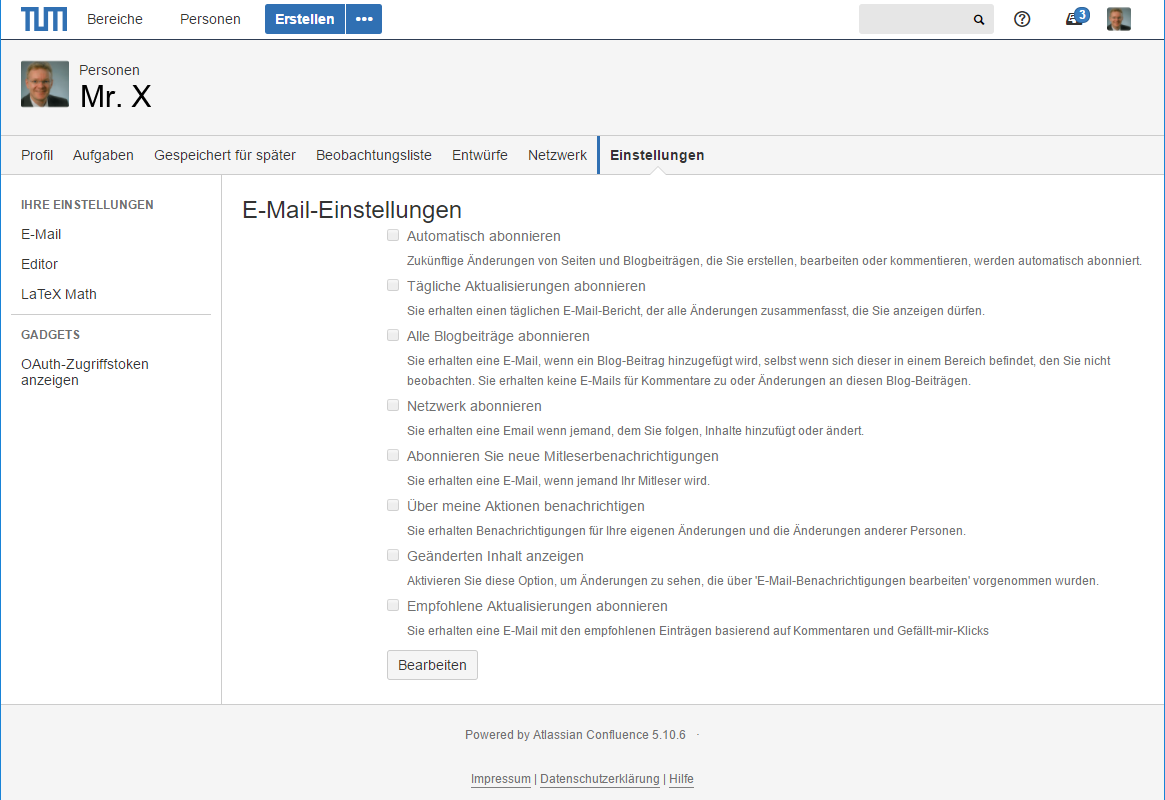Click the large Mr. X profile picture

pos(45,84)
